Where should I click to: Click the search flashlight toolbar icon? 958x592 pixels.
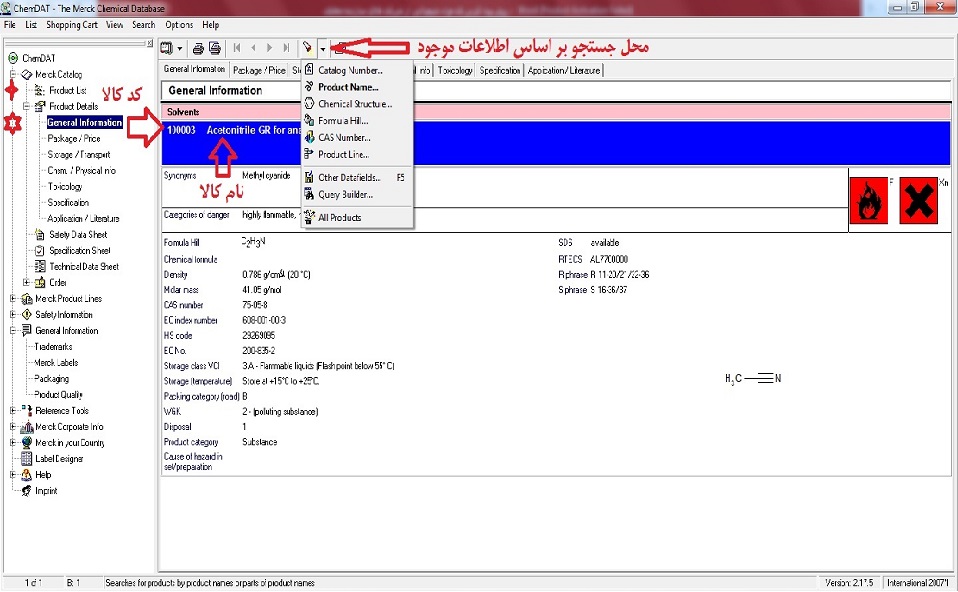pos(307,48)
